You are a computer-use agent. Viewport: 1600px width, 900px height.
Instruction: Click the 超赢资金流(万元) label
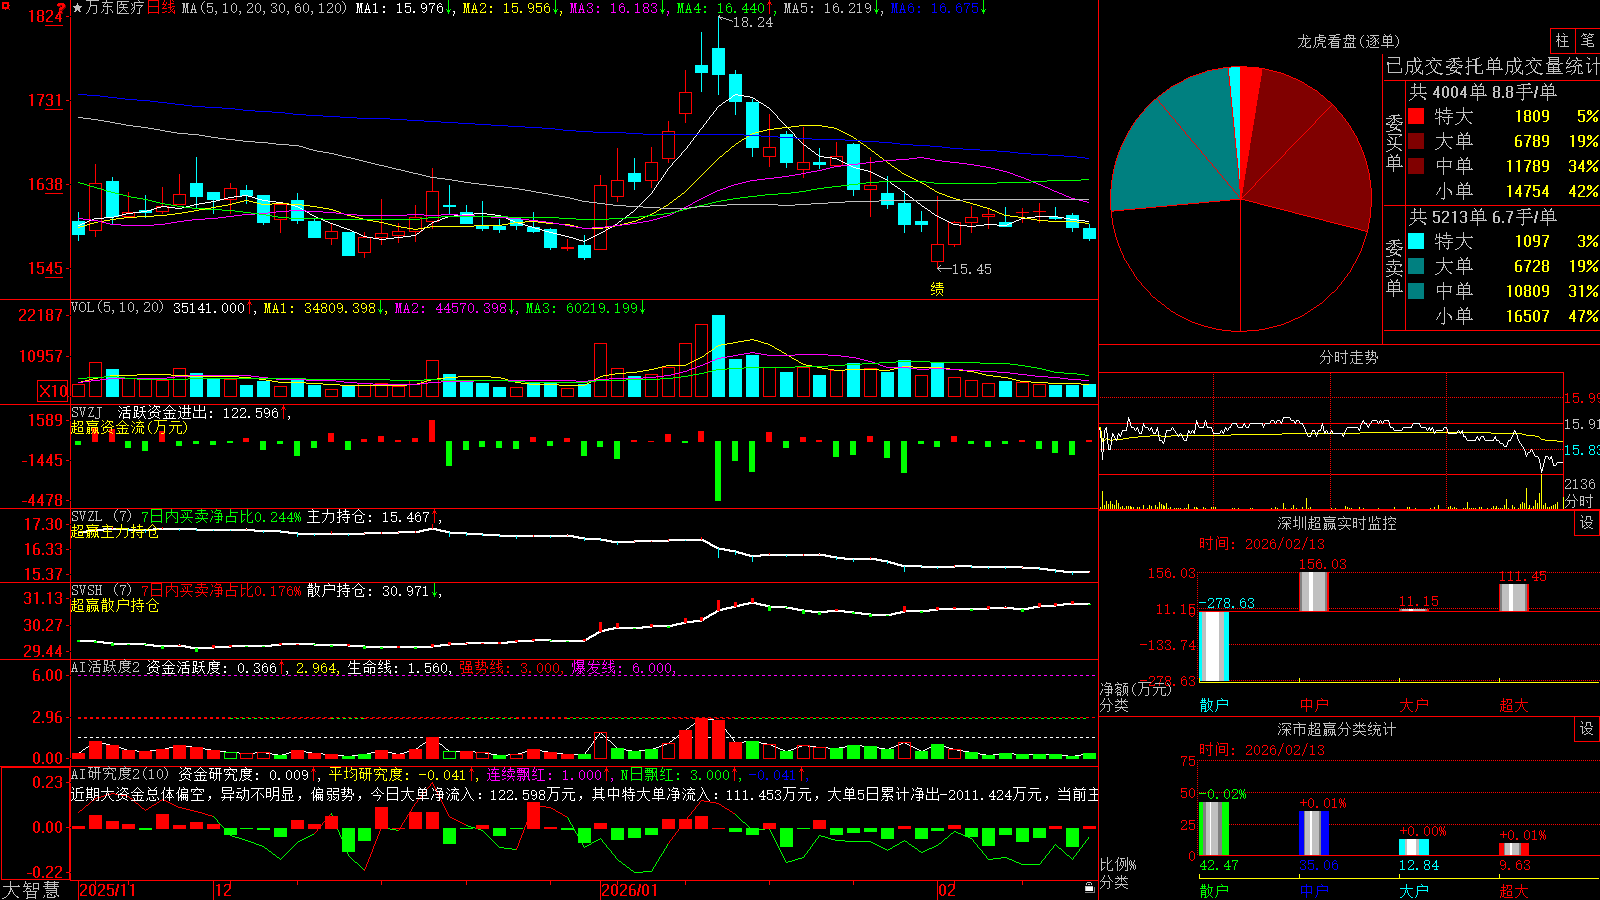(x=128, y=427)
